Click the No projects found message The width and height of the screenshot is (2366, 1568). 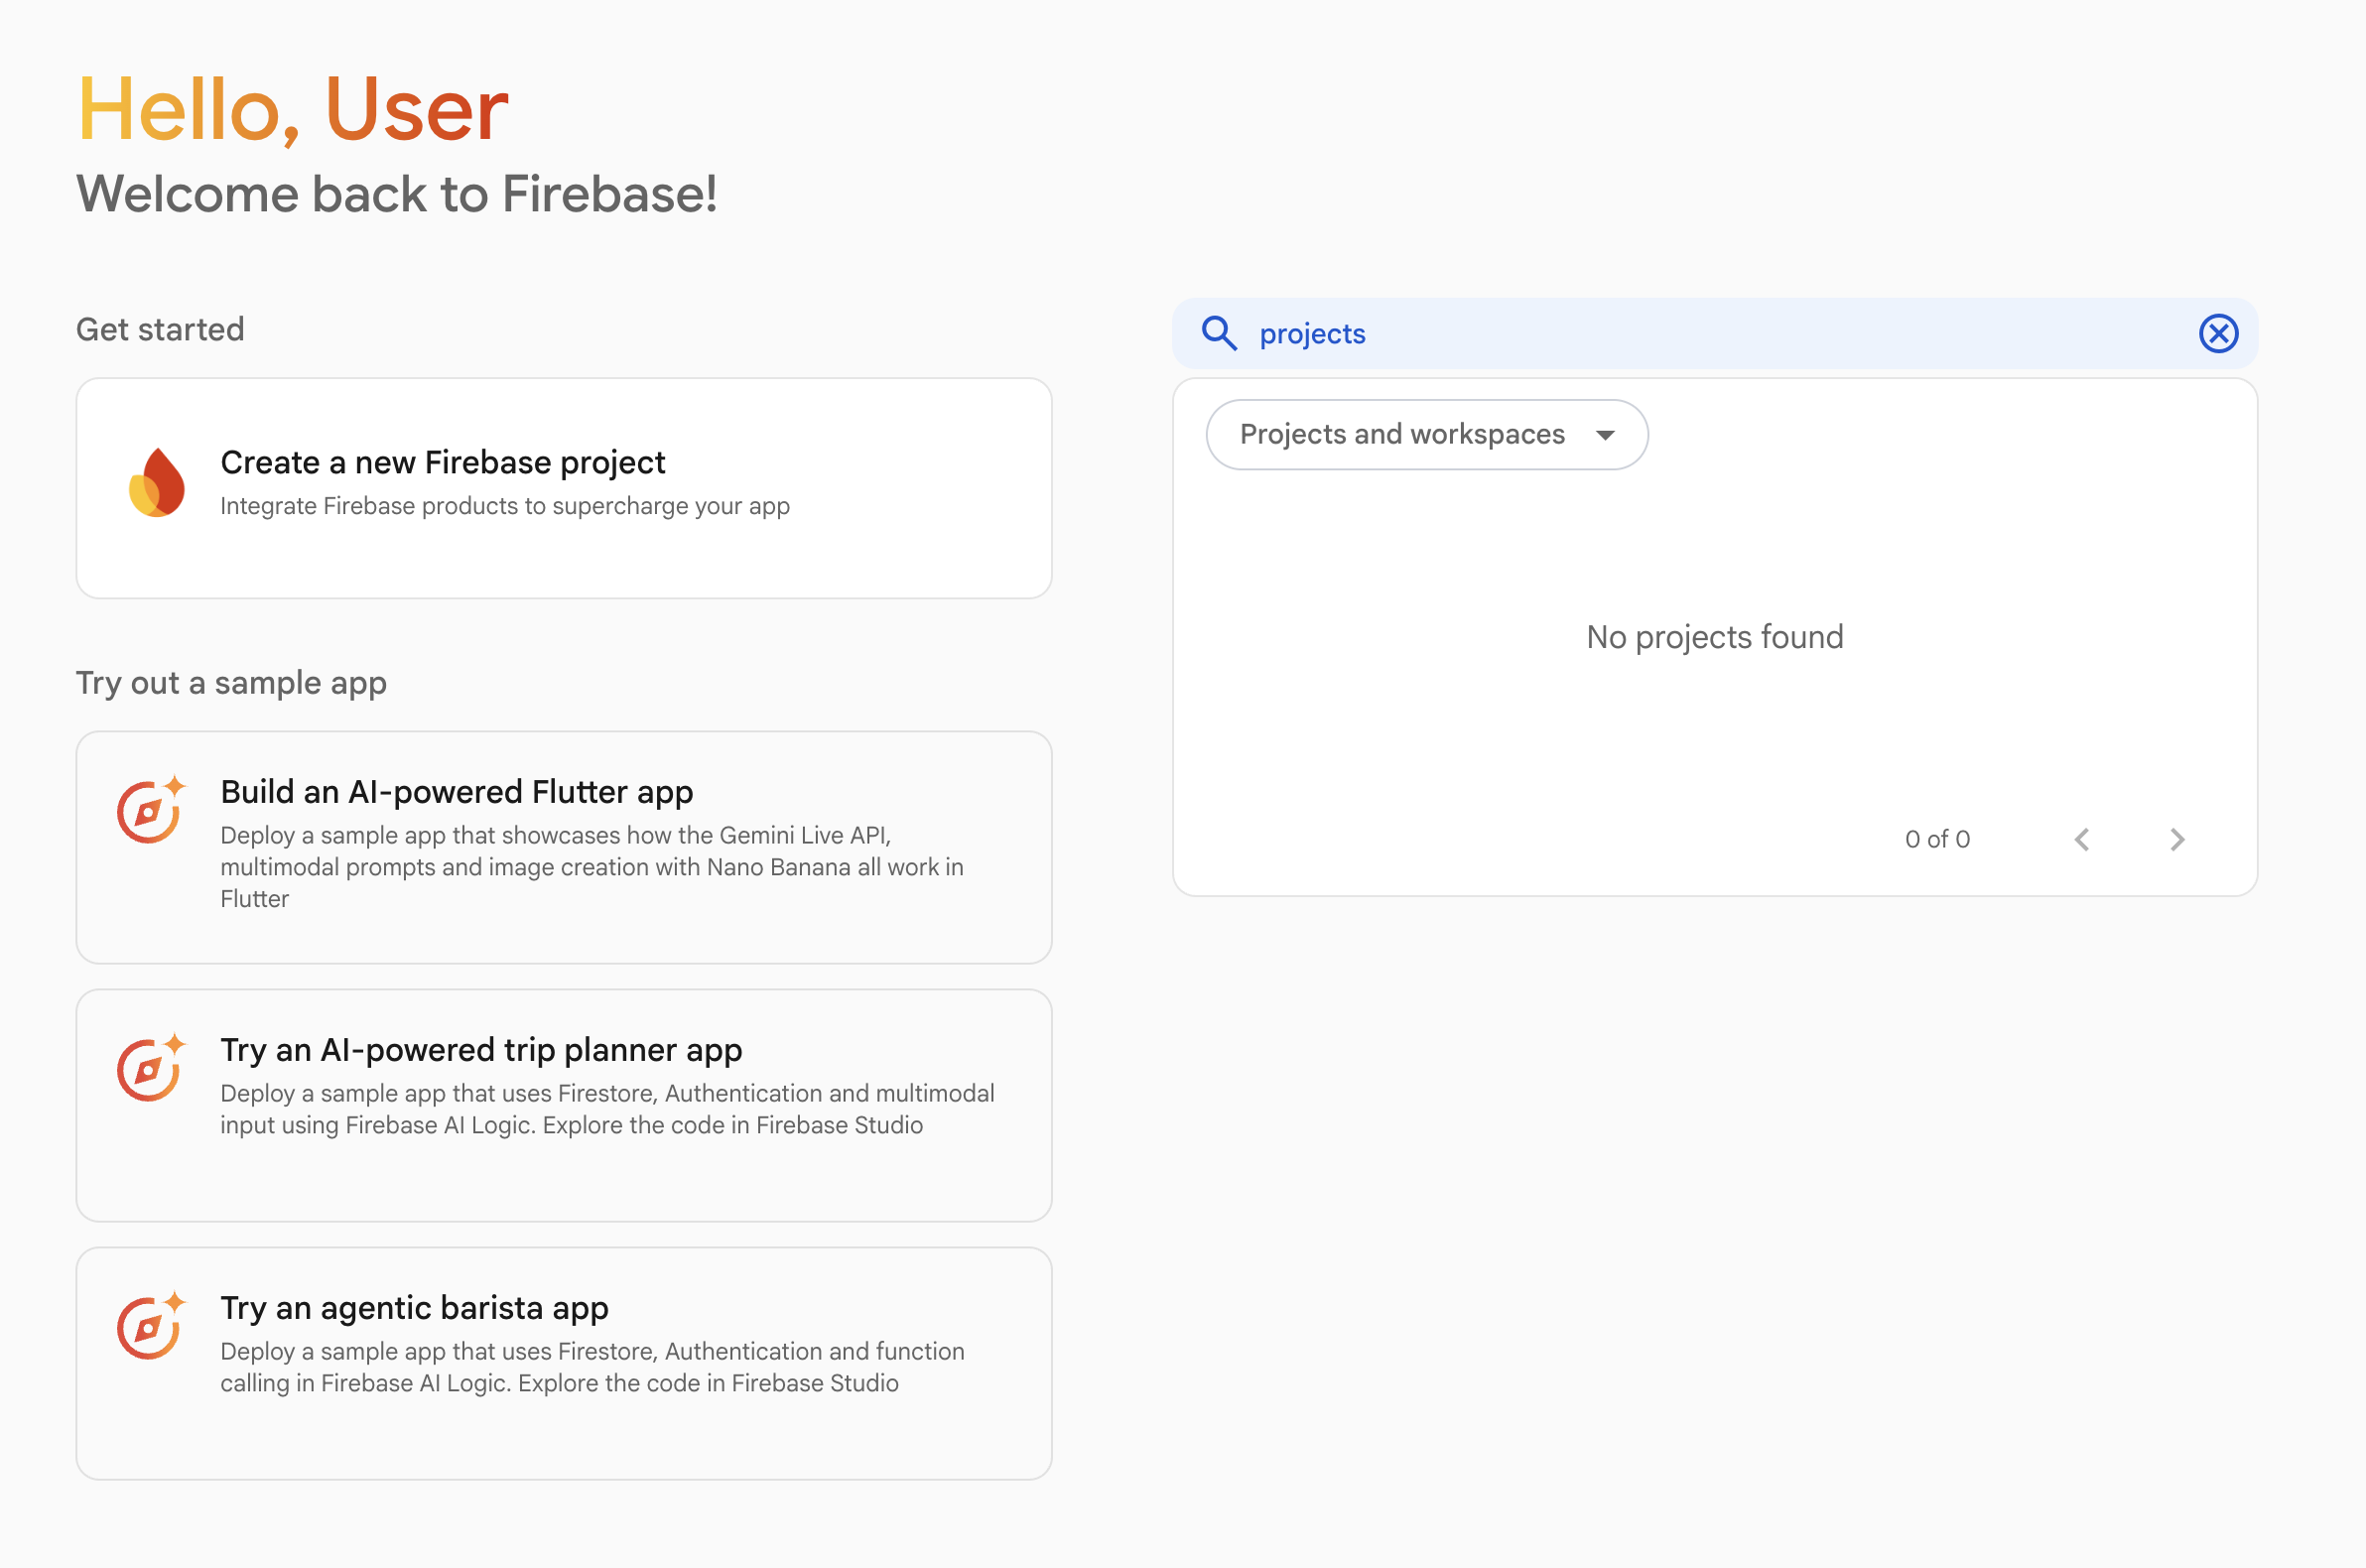point(1714,637)
